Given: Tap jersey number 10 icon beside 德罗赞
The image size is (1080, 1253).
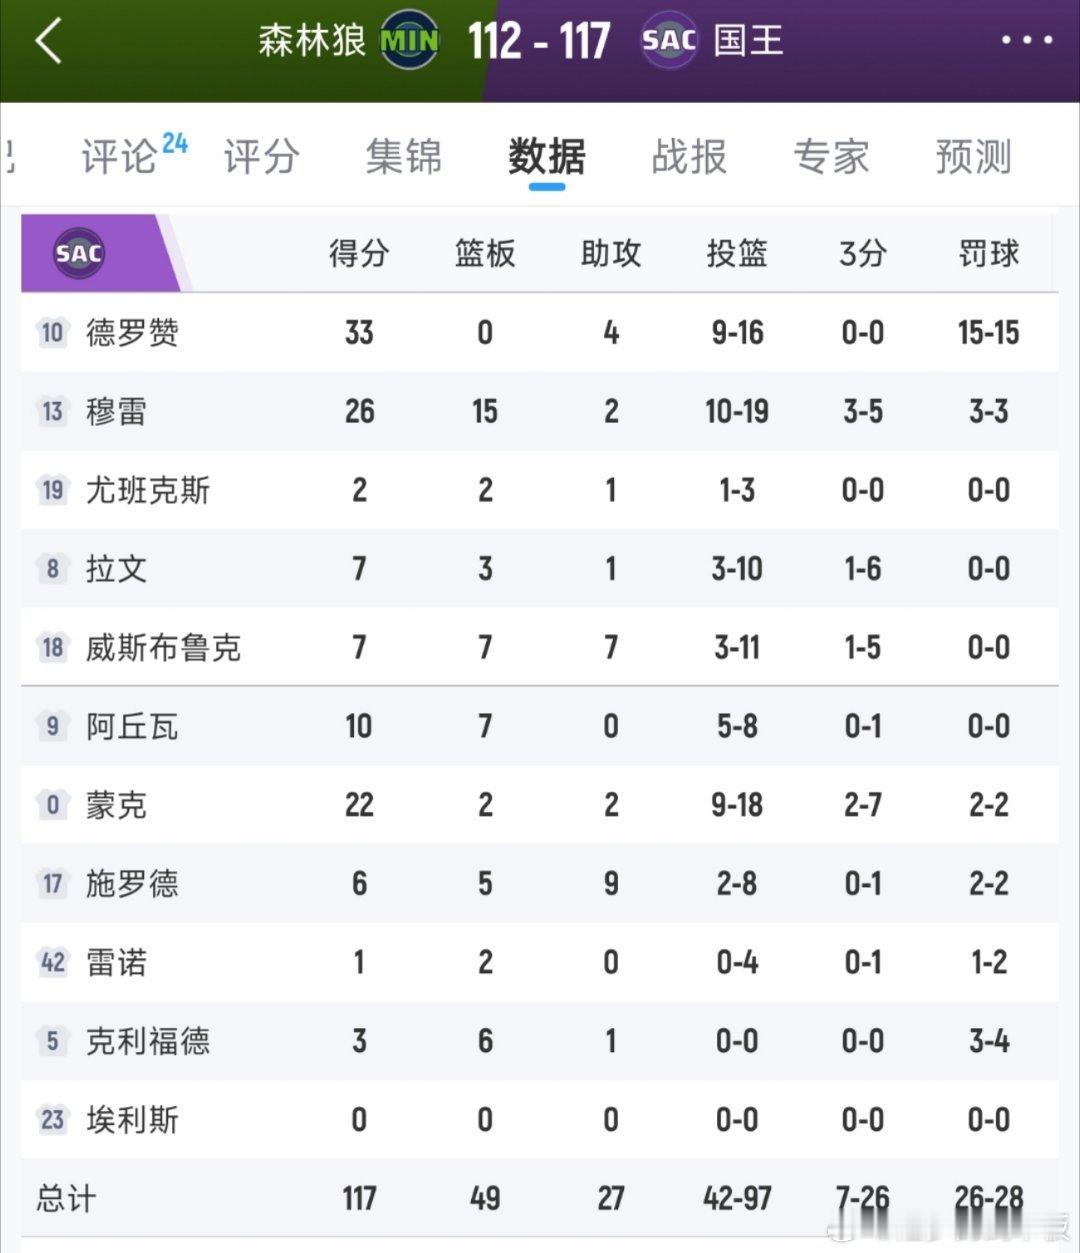Looking at the screenshot, I should pos(52,332).
